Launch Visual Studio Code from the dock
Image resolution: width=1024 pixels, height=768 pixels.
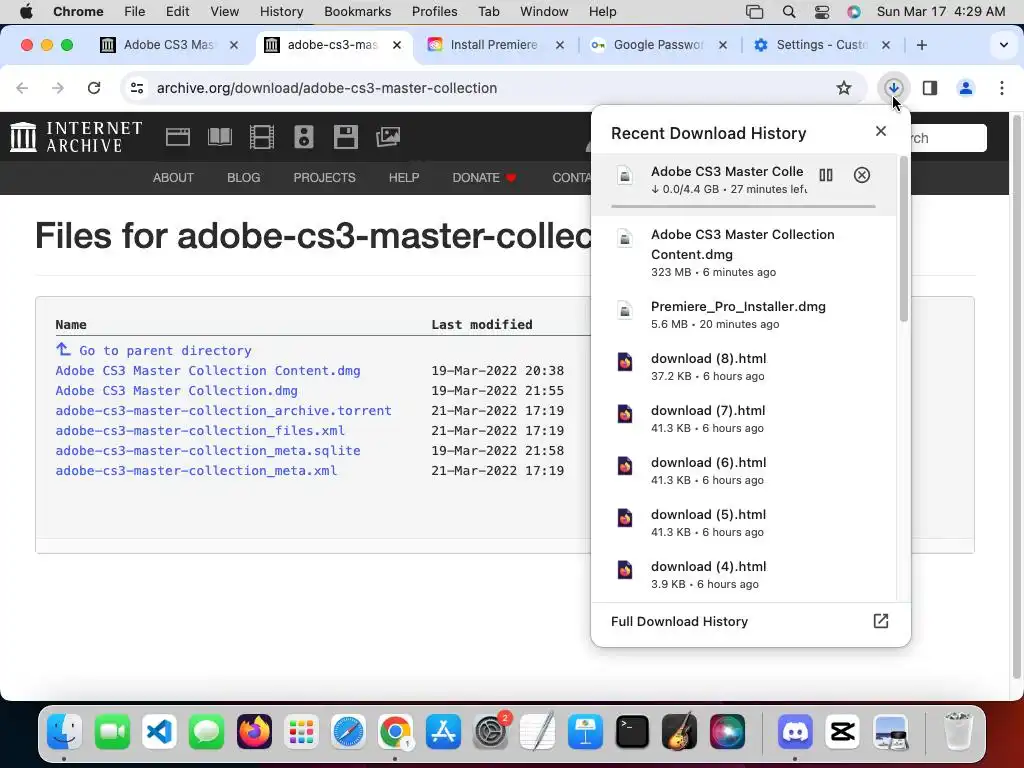coord(159,731)
